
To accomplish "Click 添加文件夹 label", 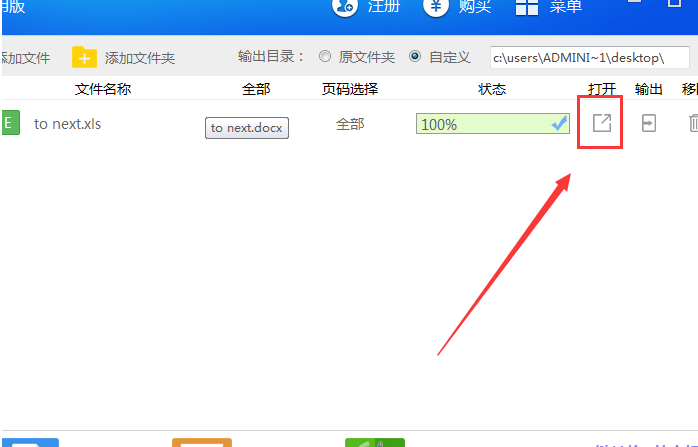I will (x=140, y=58).
